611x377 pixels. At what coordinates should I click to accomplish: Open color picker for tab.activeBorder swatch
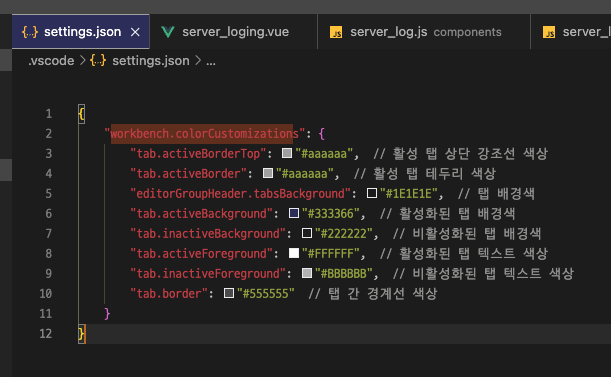pyautogui.click(x=268, y=173)
